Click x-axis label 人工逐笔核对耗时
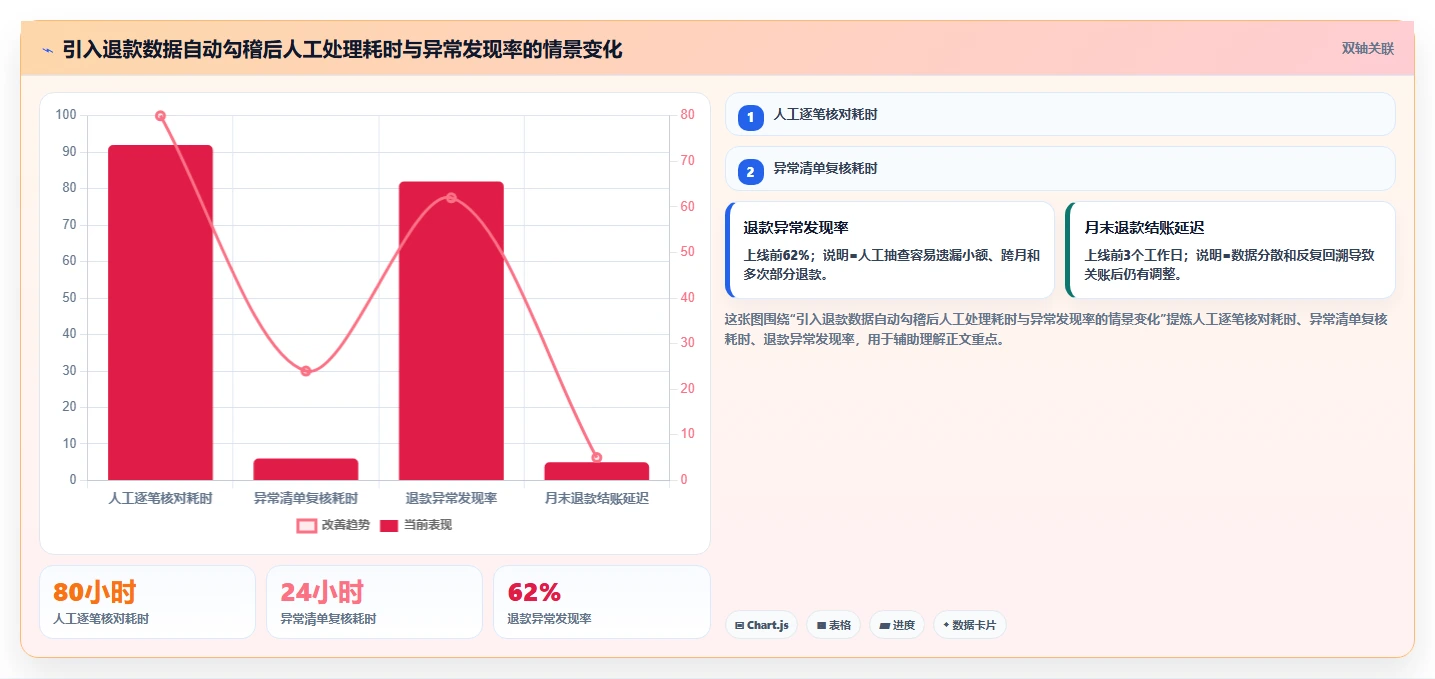 point(160,498)
